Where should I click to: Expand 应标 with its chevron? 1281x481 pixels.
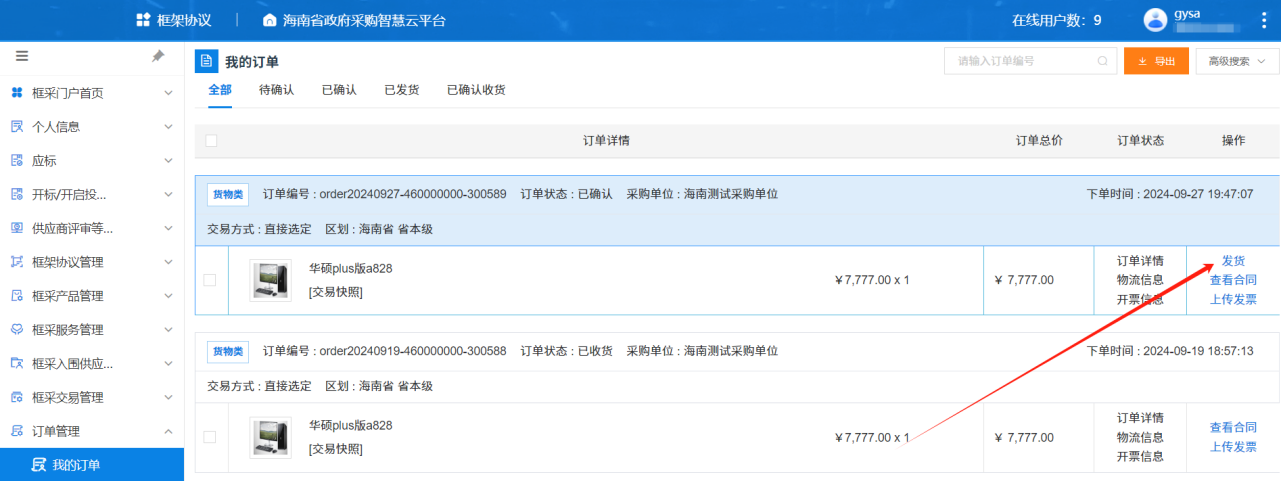tap(168, 160)
